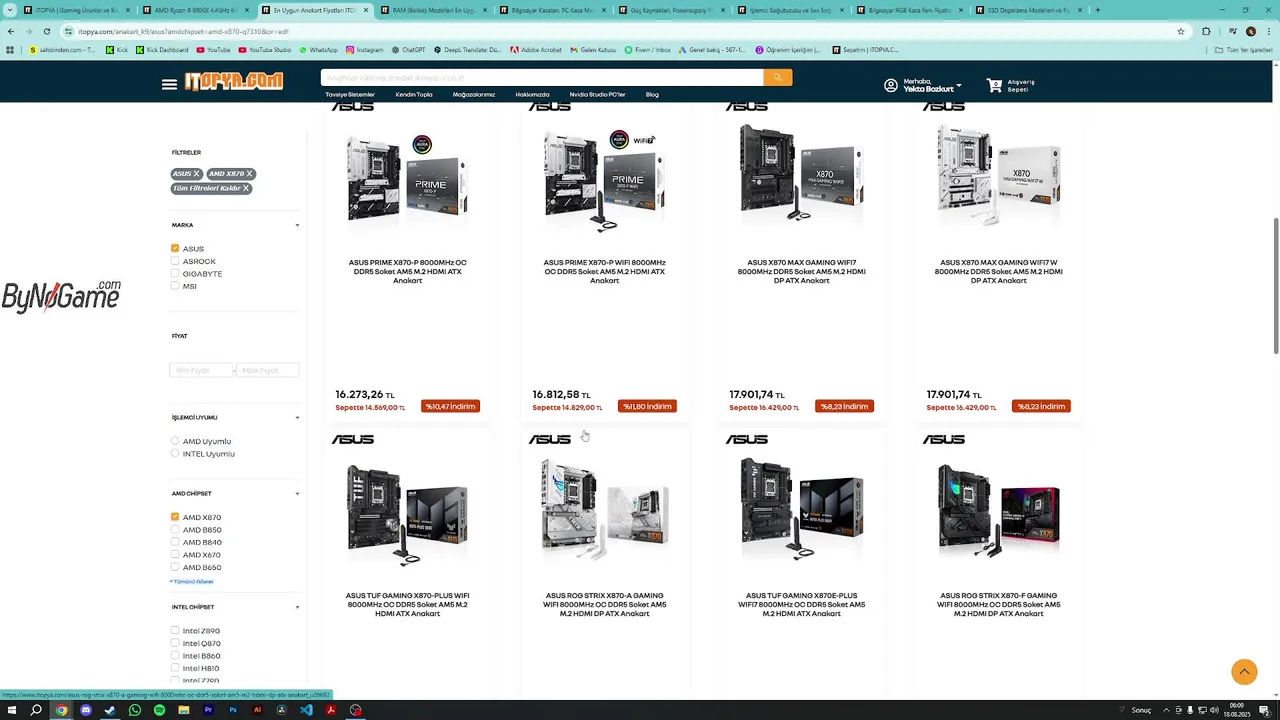Open ASUS ROG STRIX X870-A GAMING link

point(604,604)
